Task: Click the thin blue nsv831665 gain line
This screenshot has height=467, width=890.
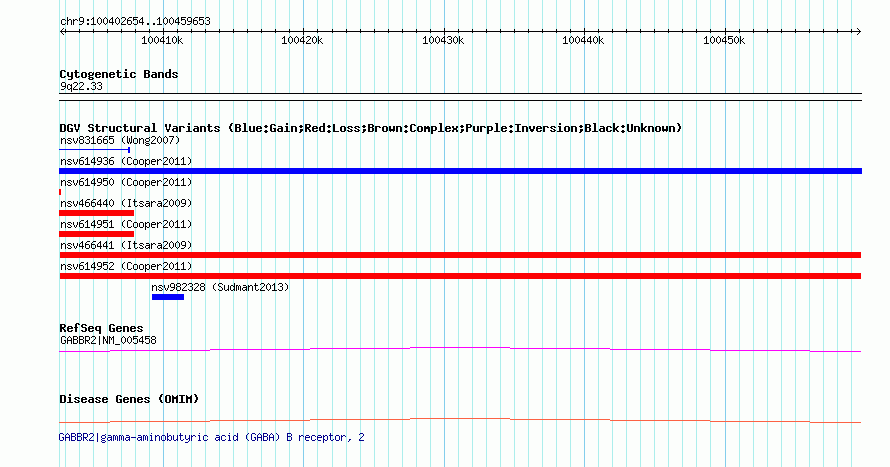Action: tap(95, 150)
